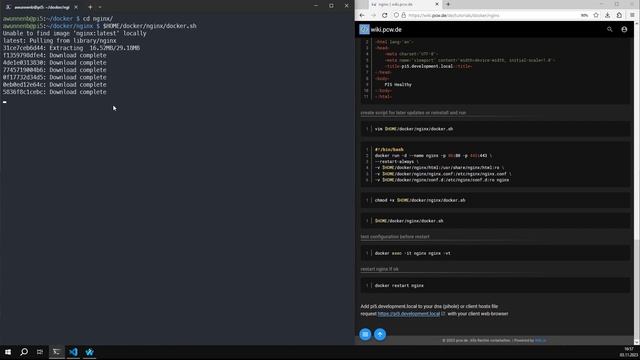Open Task View on the taskbar
This screenshot has height=360, width=640.
point(40,352)
